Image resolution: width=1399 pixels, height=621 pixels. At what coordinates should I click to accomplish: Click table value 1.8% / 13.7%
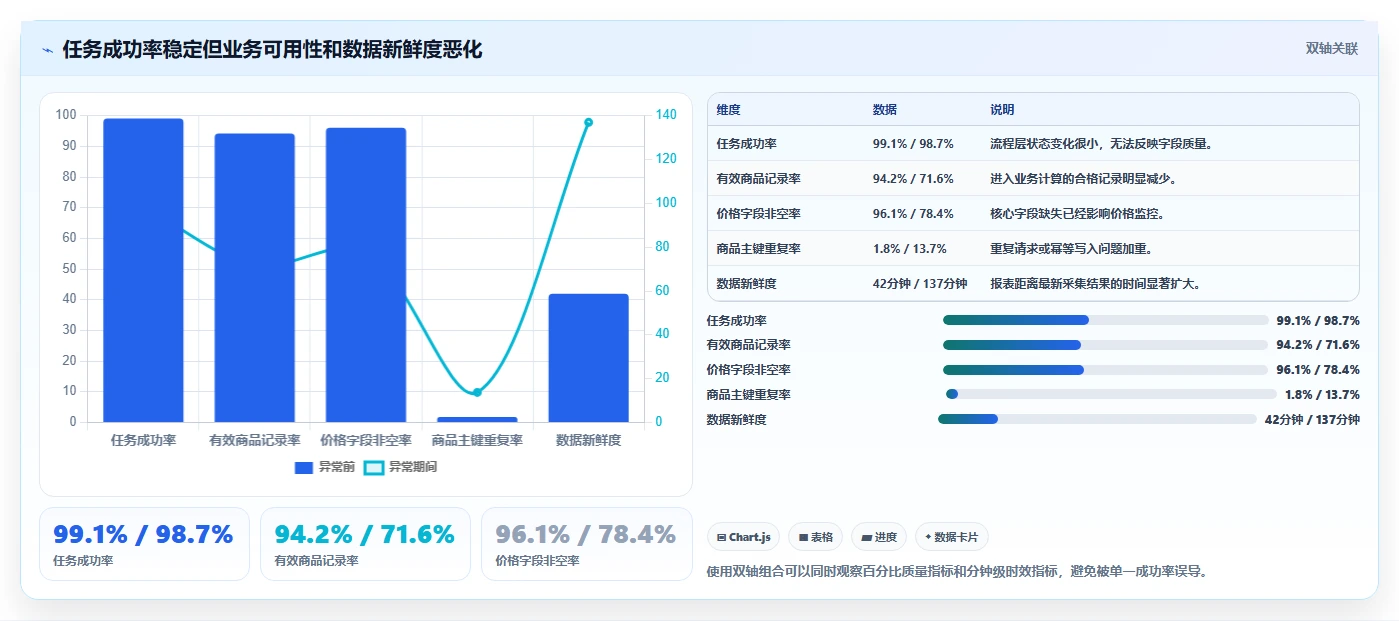(909, 249)
